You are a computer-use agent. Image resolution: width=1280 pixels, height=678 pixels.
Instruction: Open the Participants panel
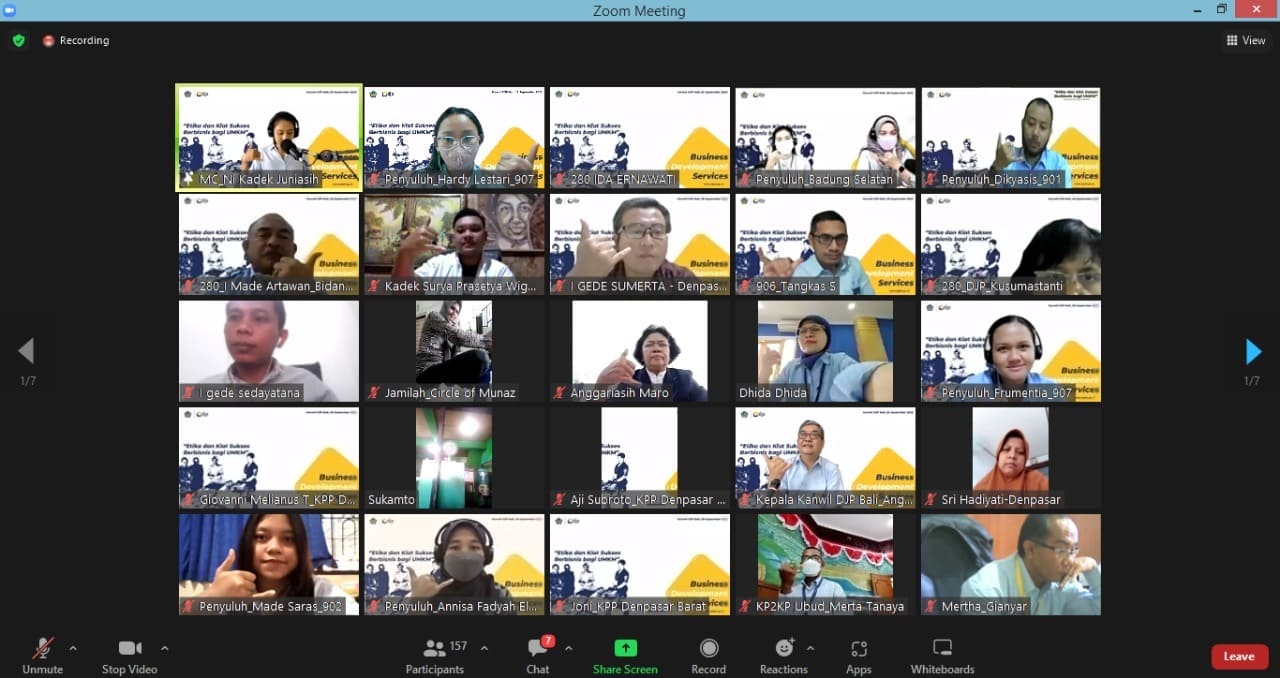coord(435,655)
